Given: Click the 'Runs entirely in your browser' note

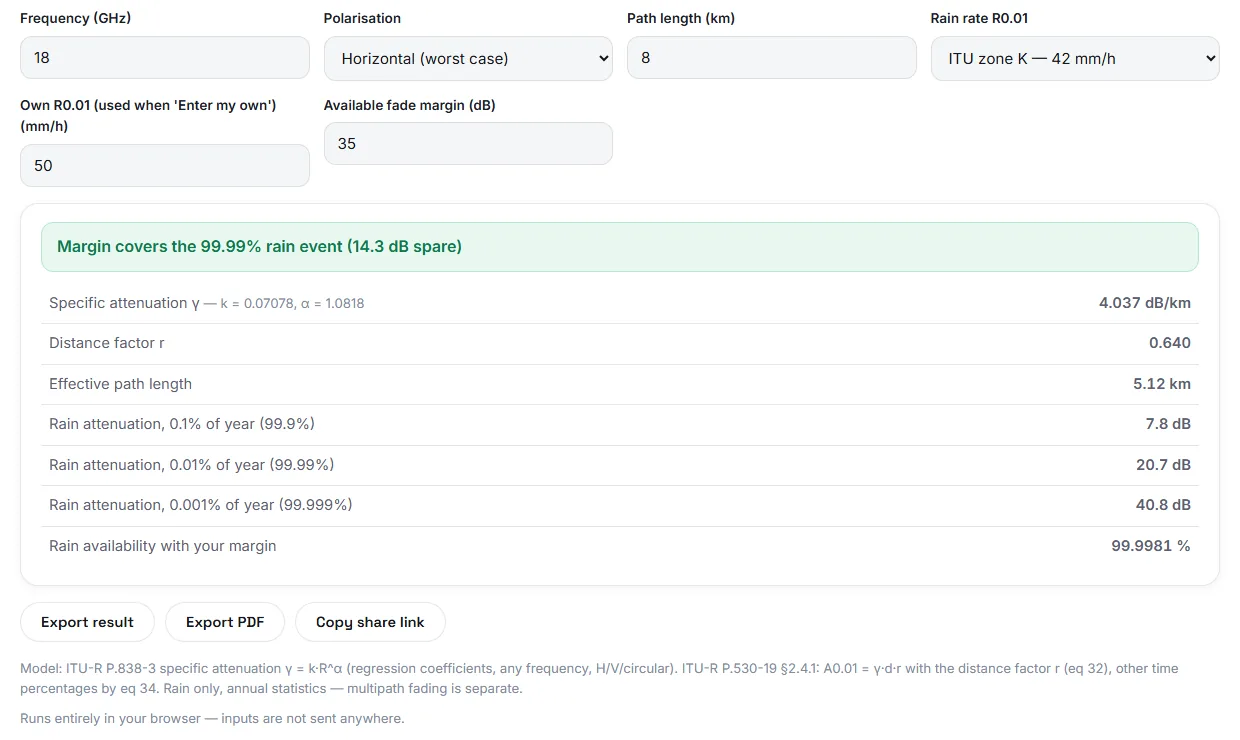Looking at the screenshot, I should pos(212,718).
